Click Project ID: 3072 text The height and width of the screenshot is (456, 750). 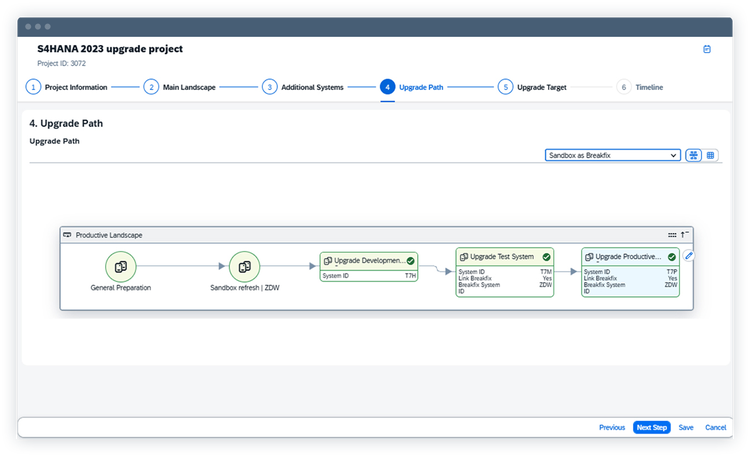point(62,63)
